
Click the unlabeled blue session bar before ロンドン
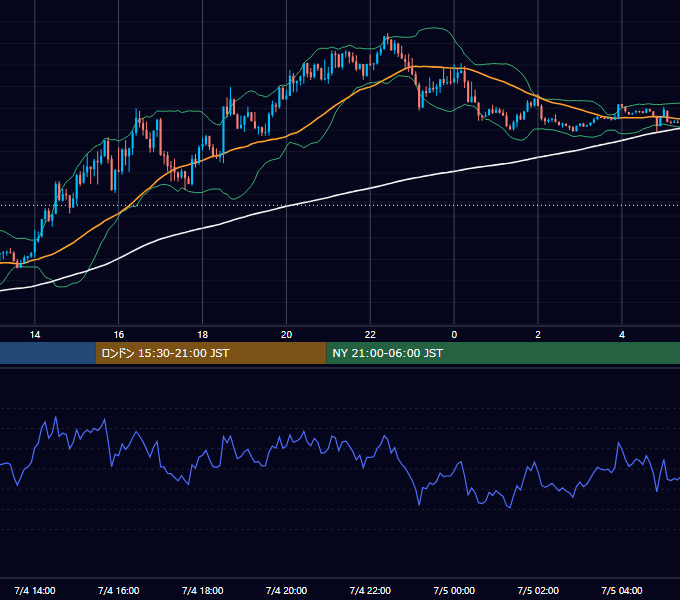[48, 353]
